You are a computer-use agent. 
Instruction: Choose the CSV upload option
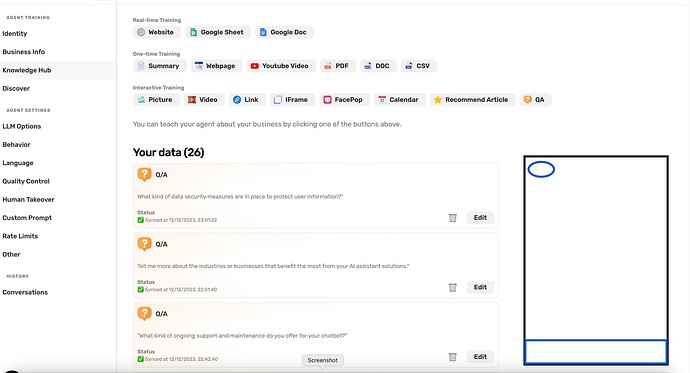tap(418, 66)
